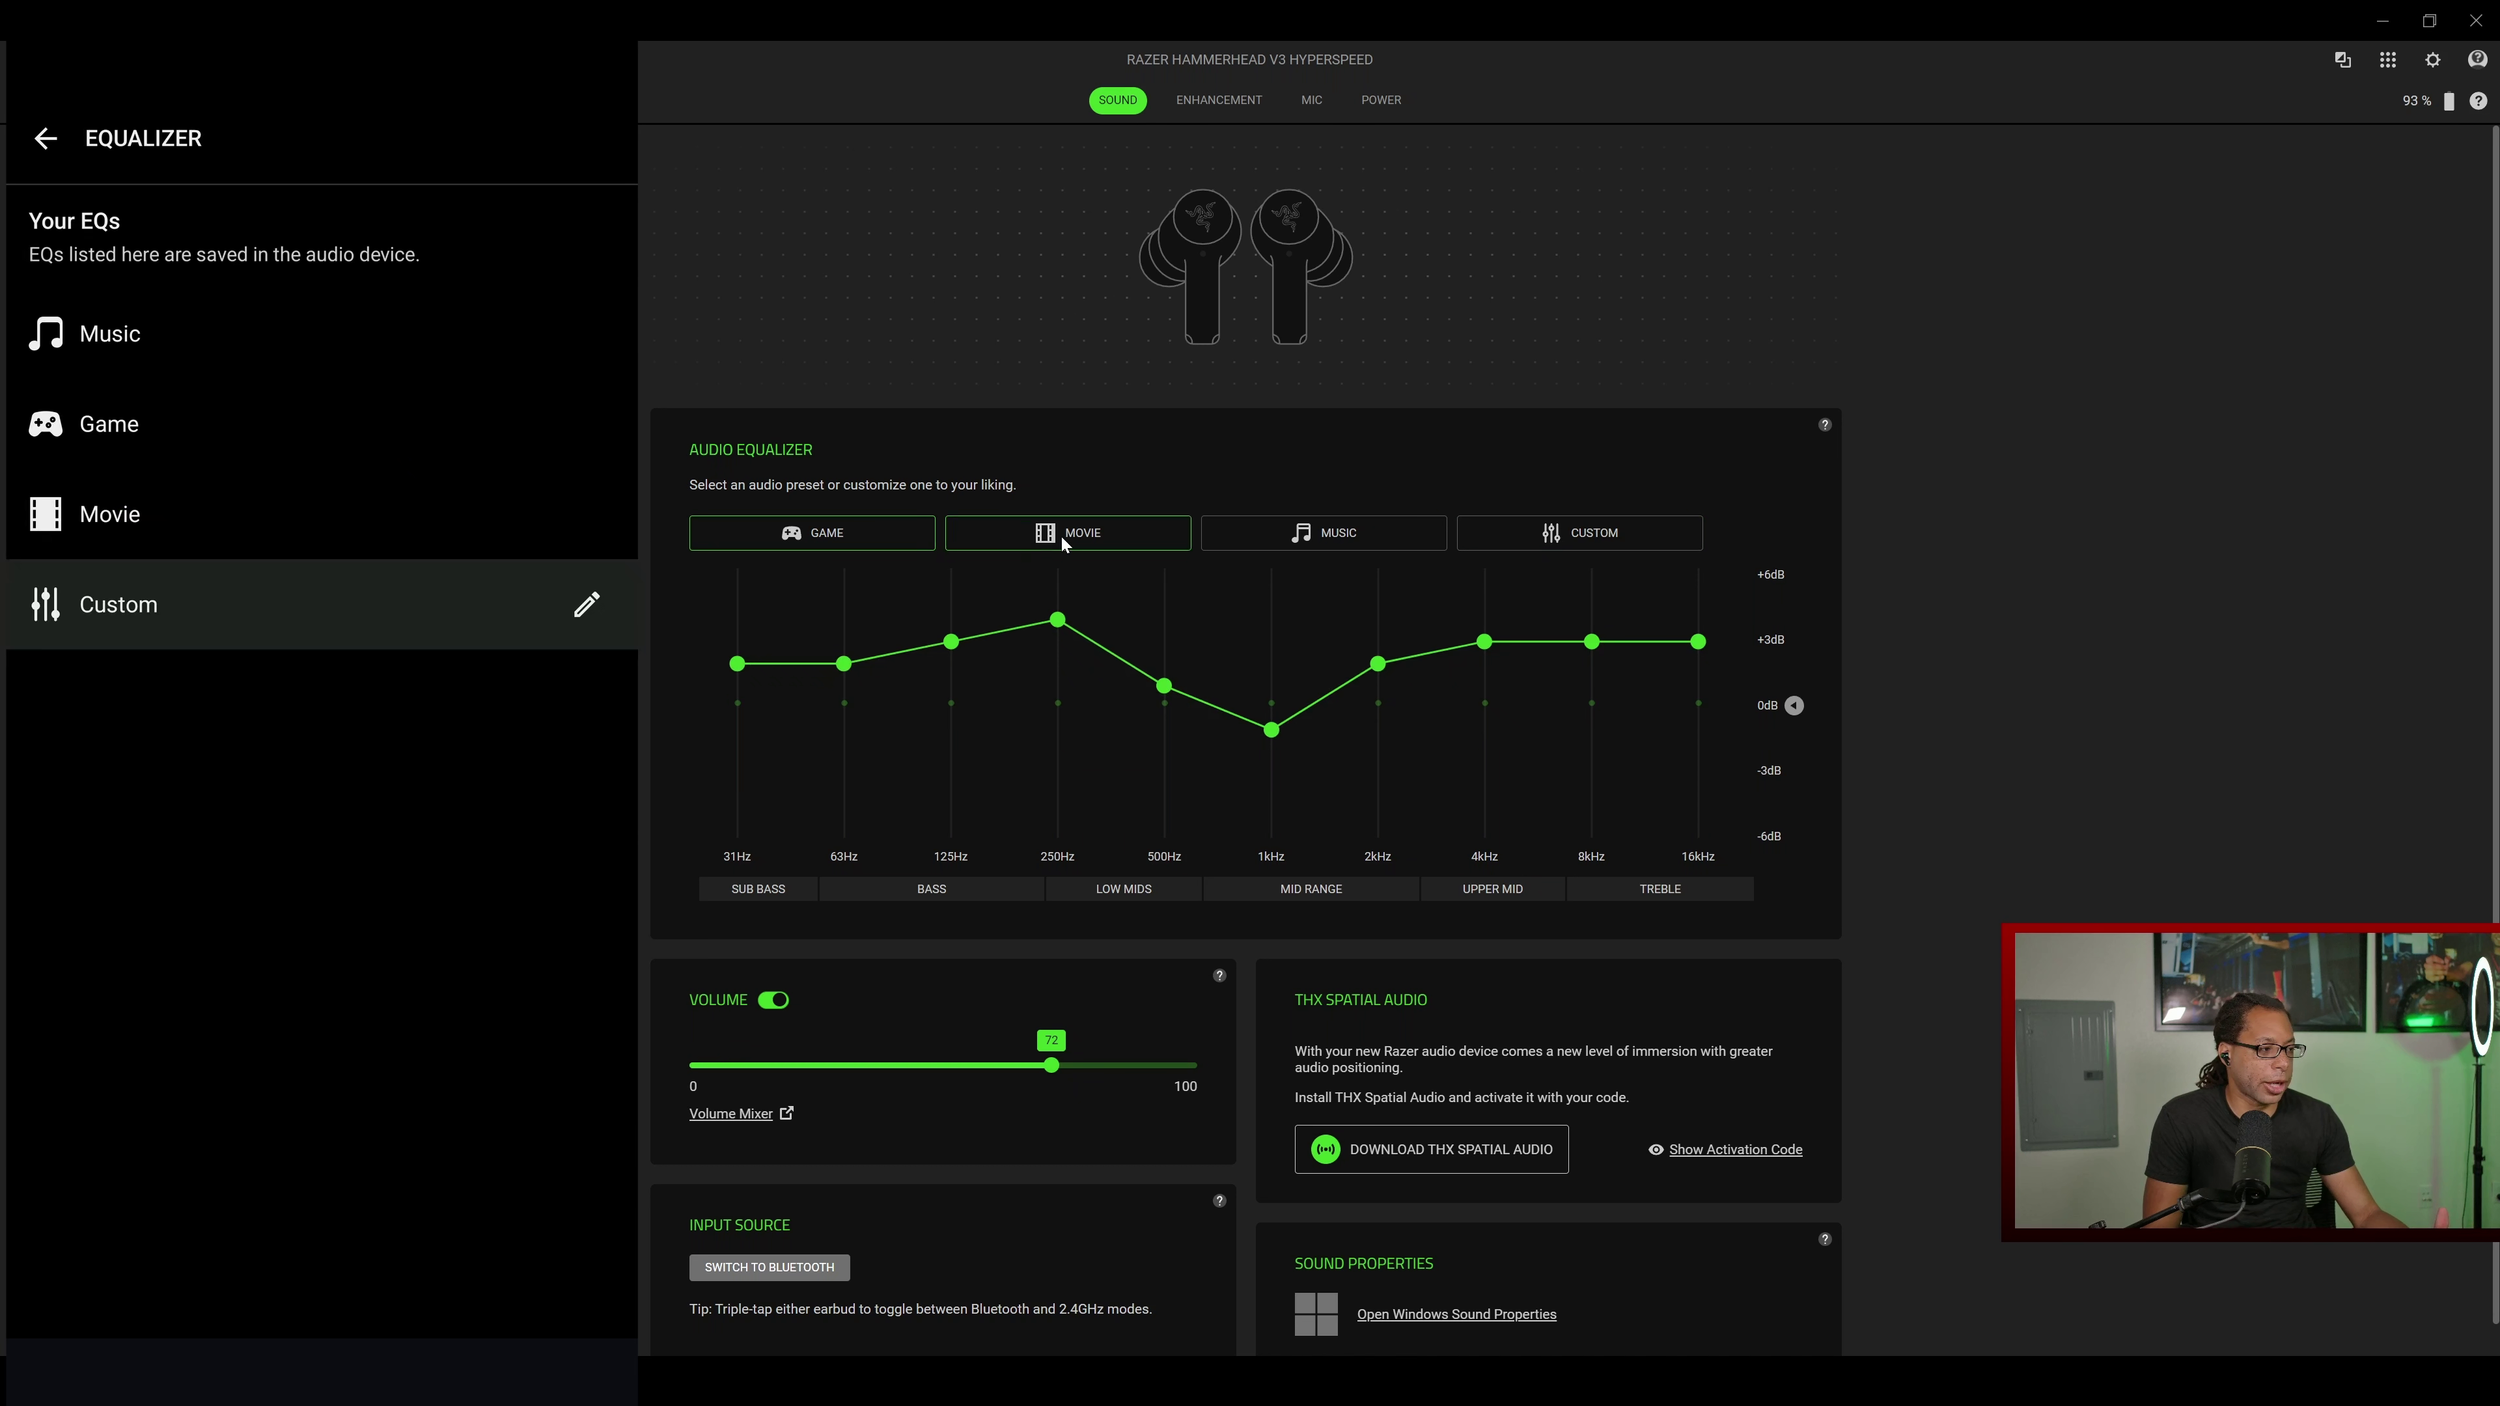Switch to the Sound tab
The image size is (2500, 1406).
click(x=1118, y=100)
